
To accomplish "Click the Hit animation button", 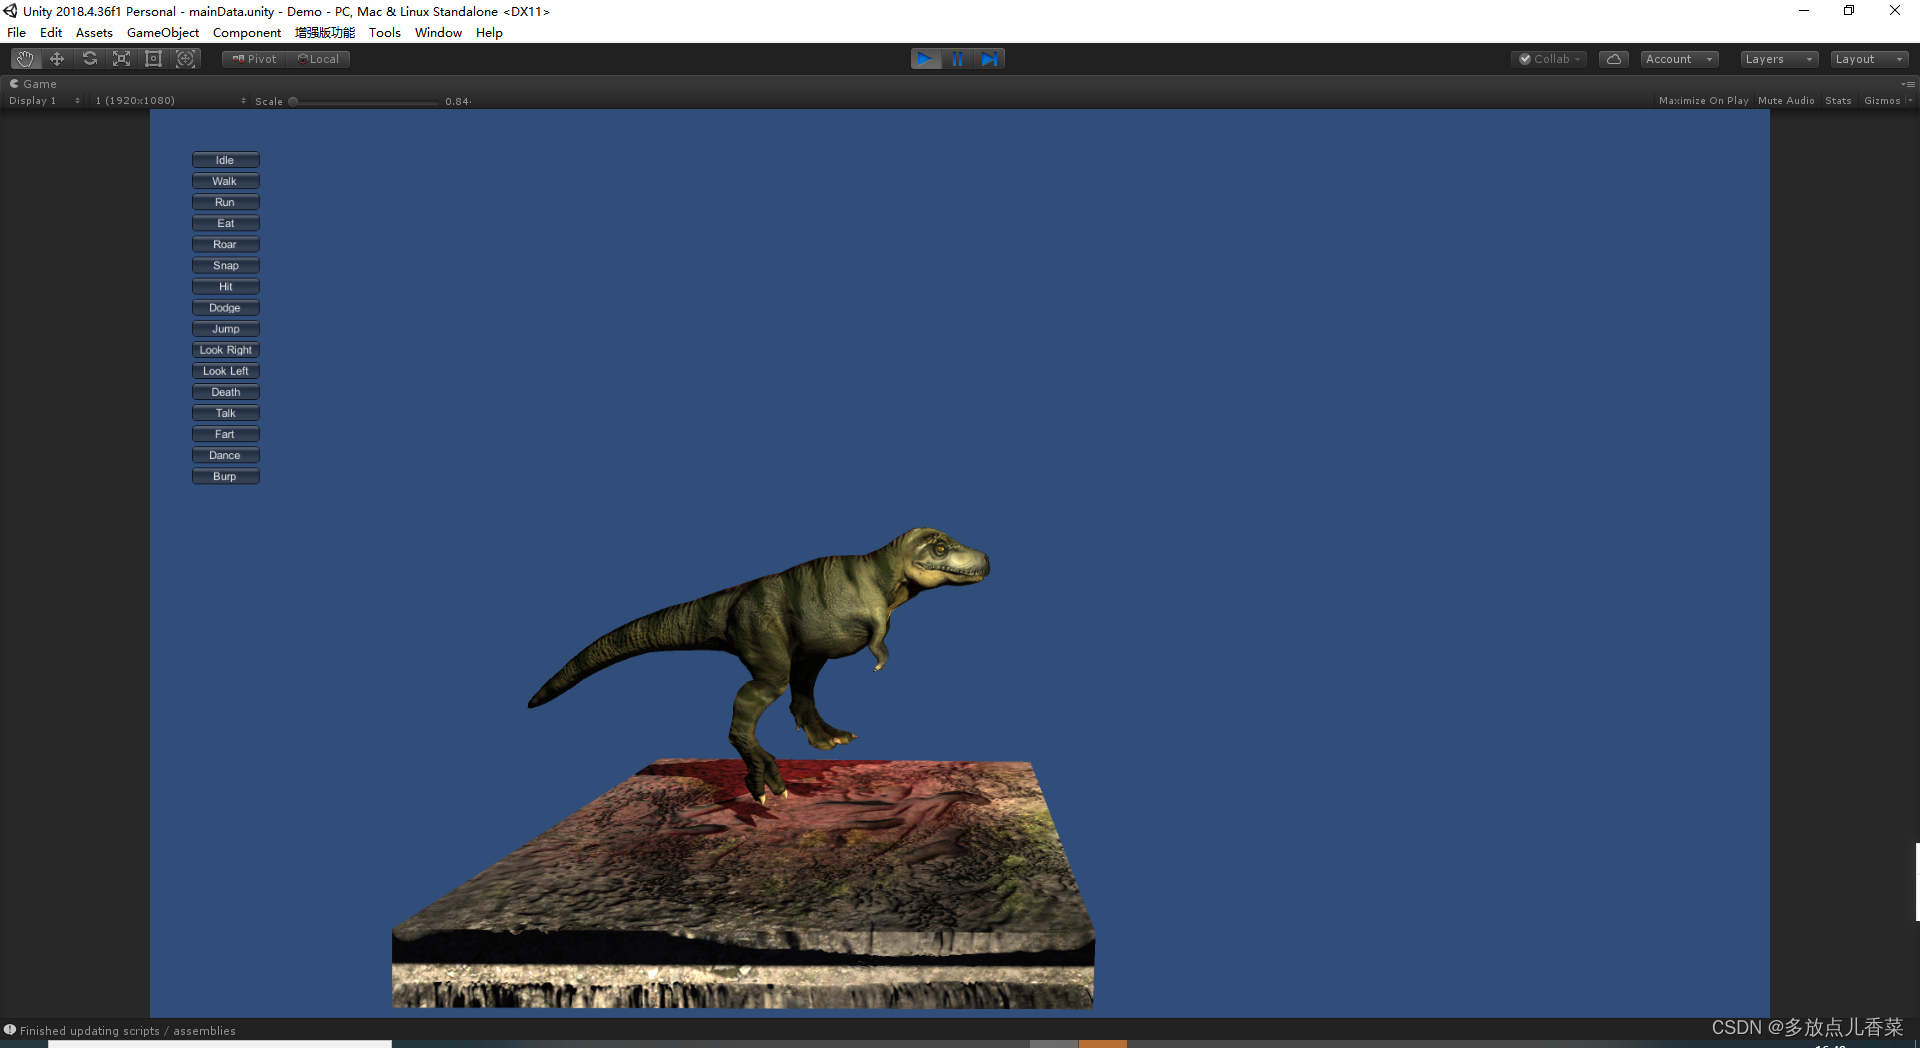I will click(225, 286).
